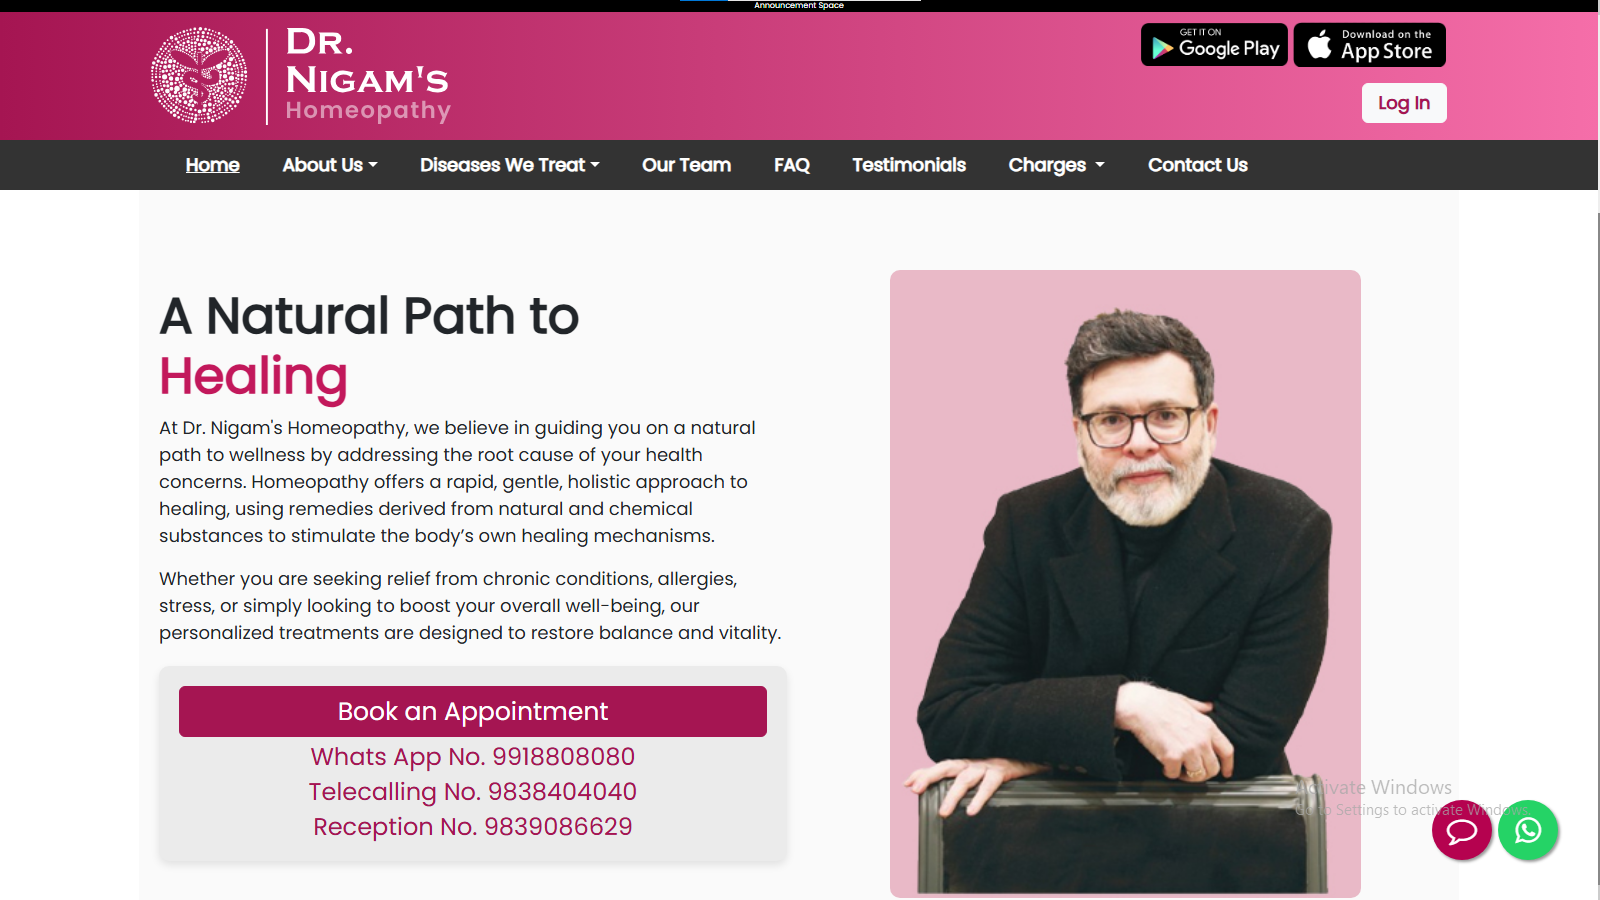Open the WhatsApp chat floating icon

[x=1528, y=830]
